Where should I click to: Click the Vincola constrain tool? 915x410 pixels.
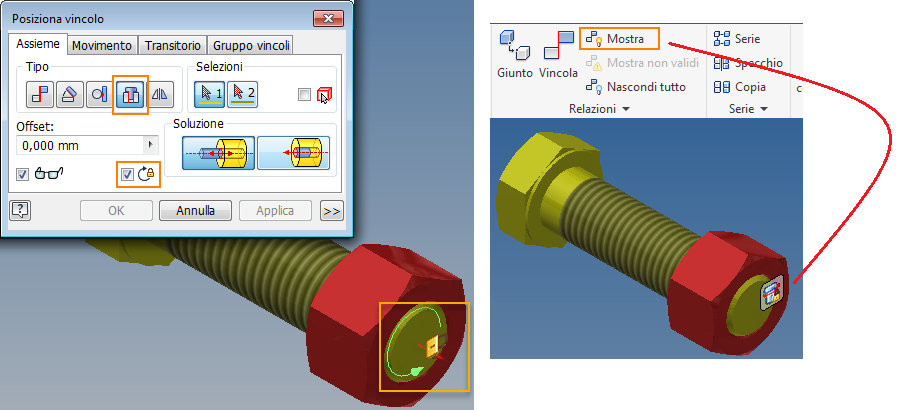558,54
